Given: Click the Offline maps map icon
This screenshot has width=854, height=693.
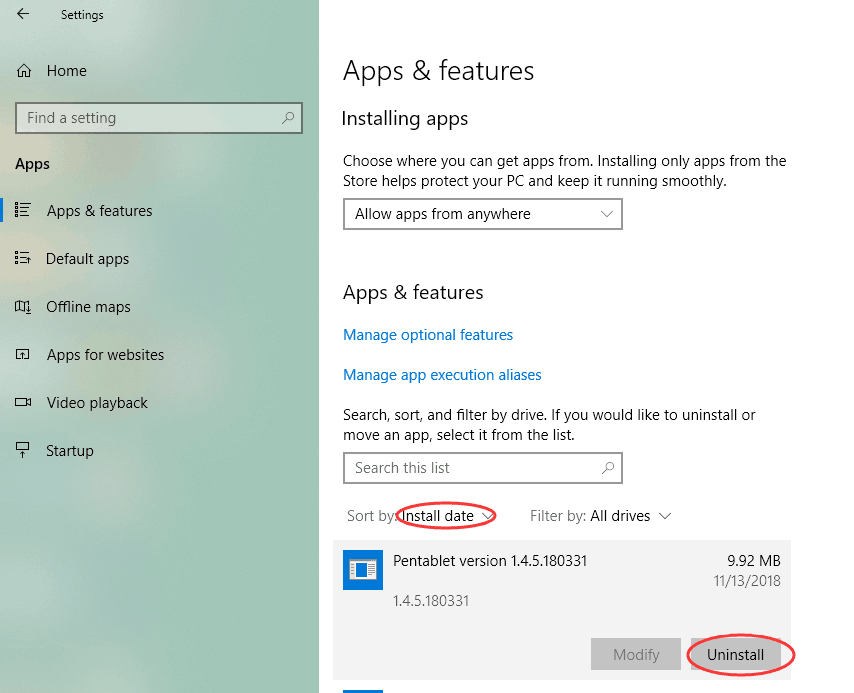Looking at the screenshot, I should tap(22, 307).
